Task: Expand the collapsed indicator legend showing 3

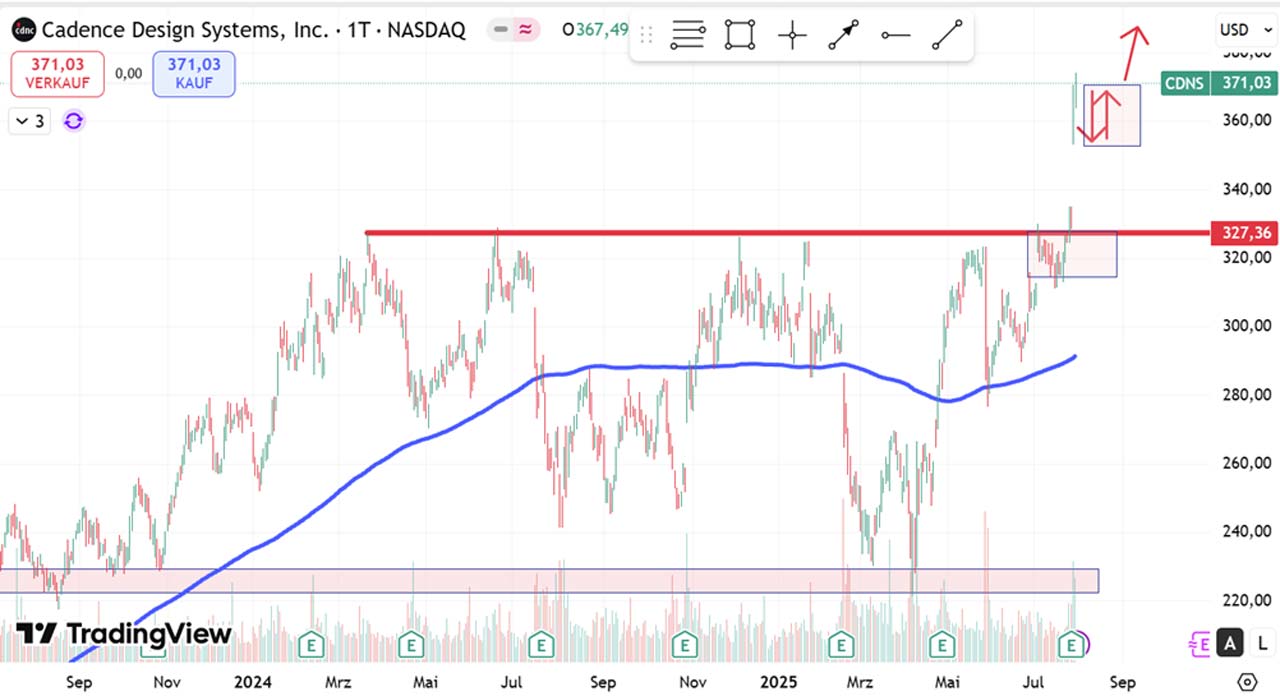Action: 29,122
